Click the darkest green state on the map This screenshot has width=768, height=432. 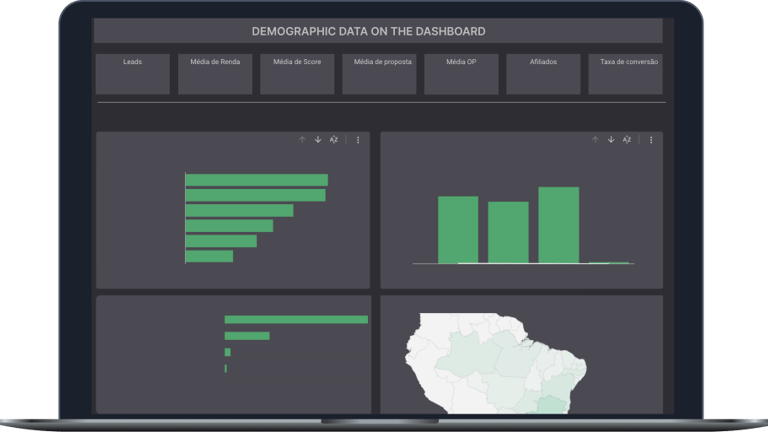pos(552,406)
